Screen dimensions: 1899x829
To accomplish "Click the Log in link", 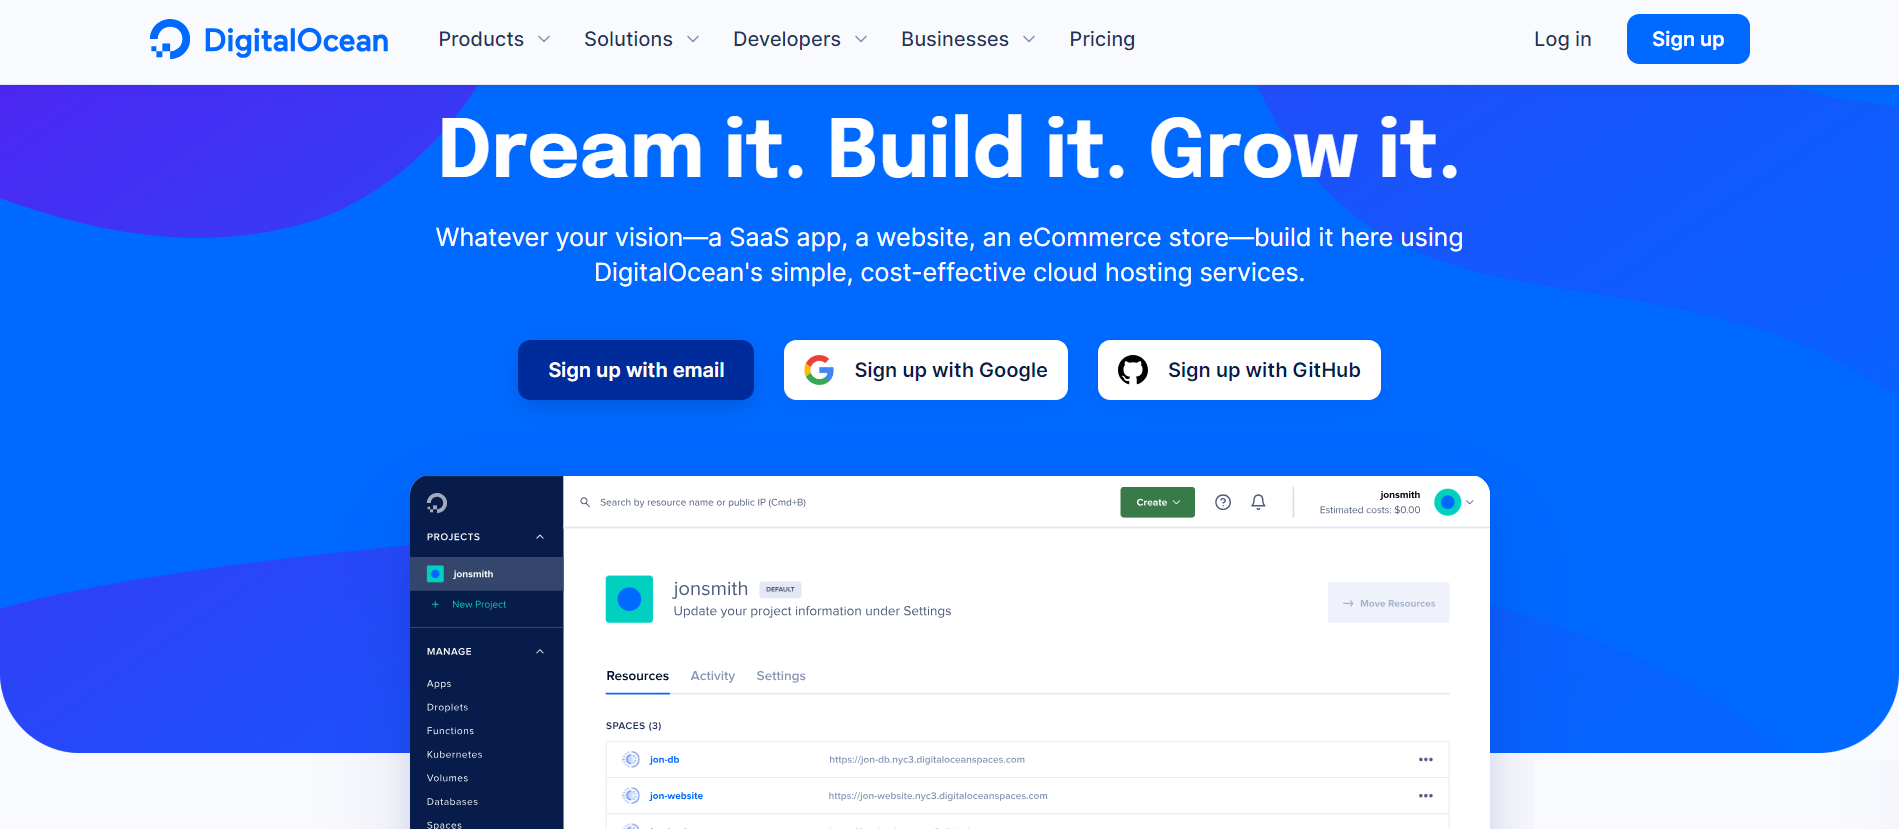I will tap(1562, 40).
